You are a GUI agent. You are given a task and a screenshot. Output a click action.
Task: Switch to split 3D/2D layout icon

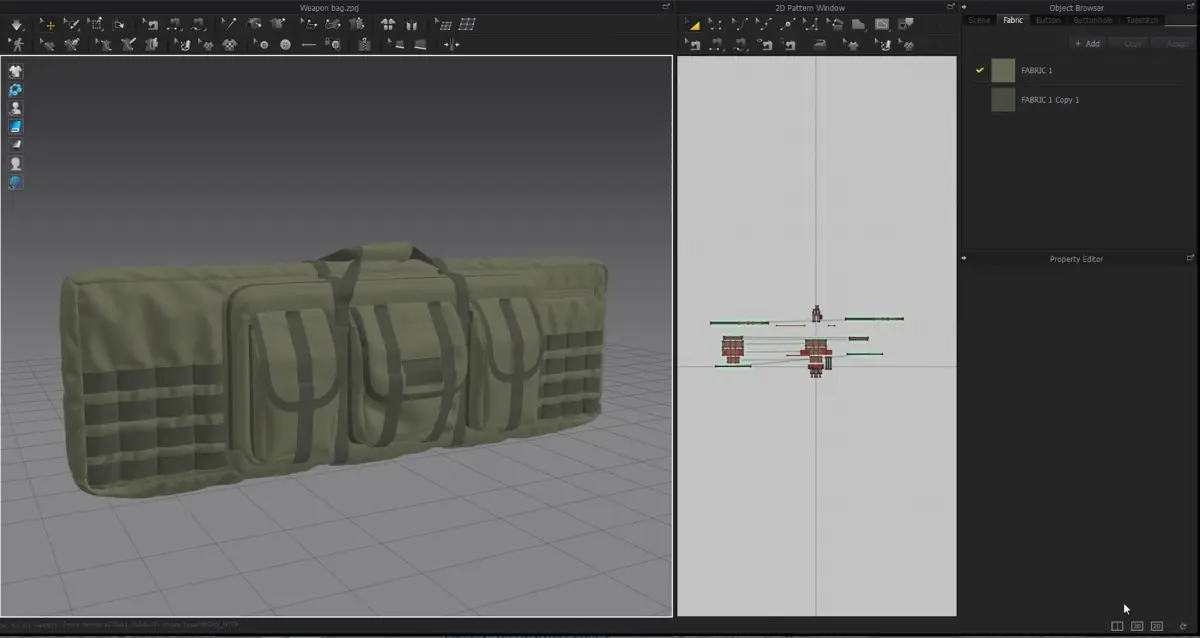[1118, 626]
